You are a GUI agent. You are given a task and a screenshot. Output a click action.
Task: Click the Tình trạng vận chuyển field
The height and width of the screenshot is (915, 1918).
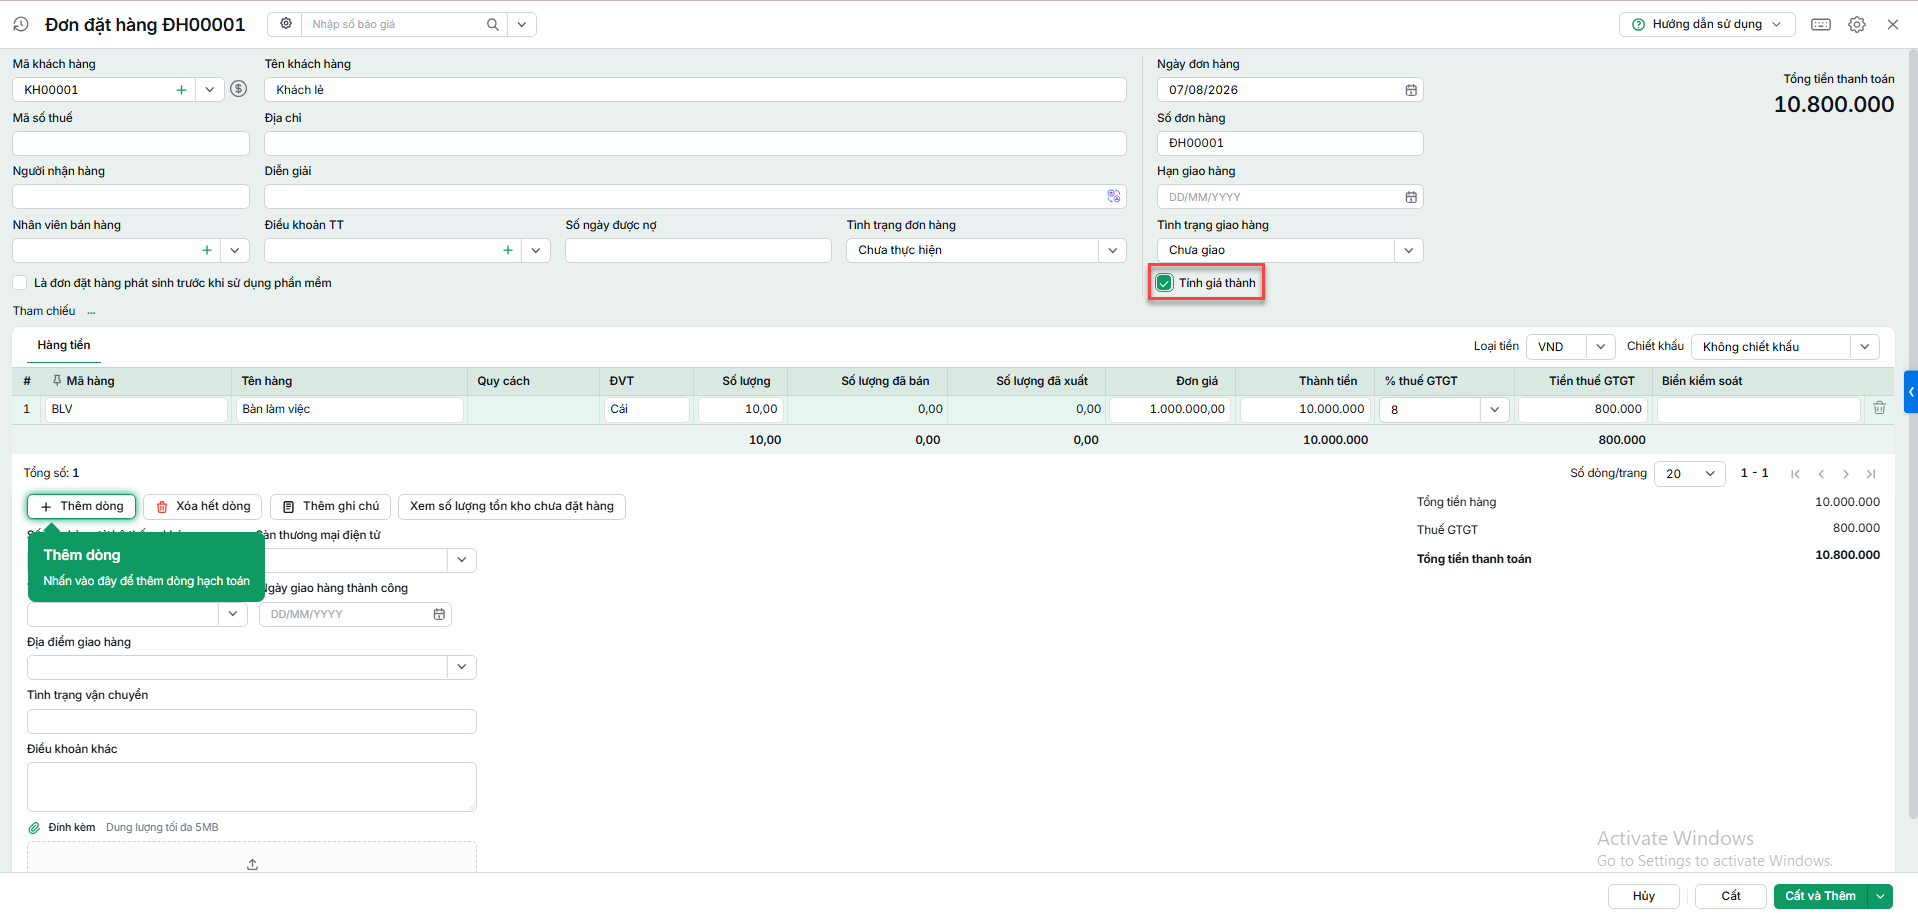(252, 721)
